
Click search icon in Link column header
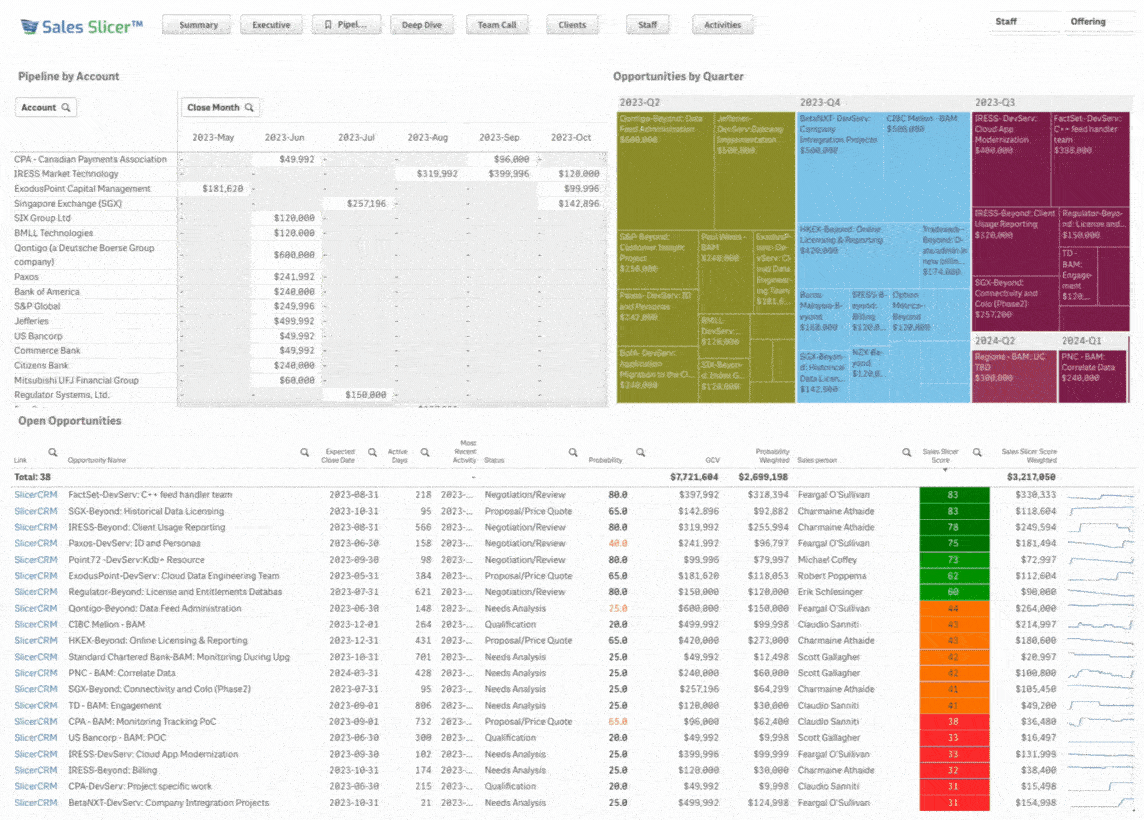(53, 452)
